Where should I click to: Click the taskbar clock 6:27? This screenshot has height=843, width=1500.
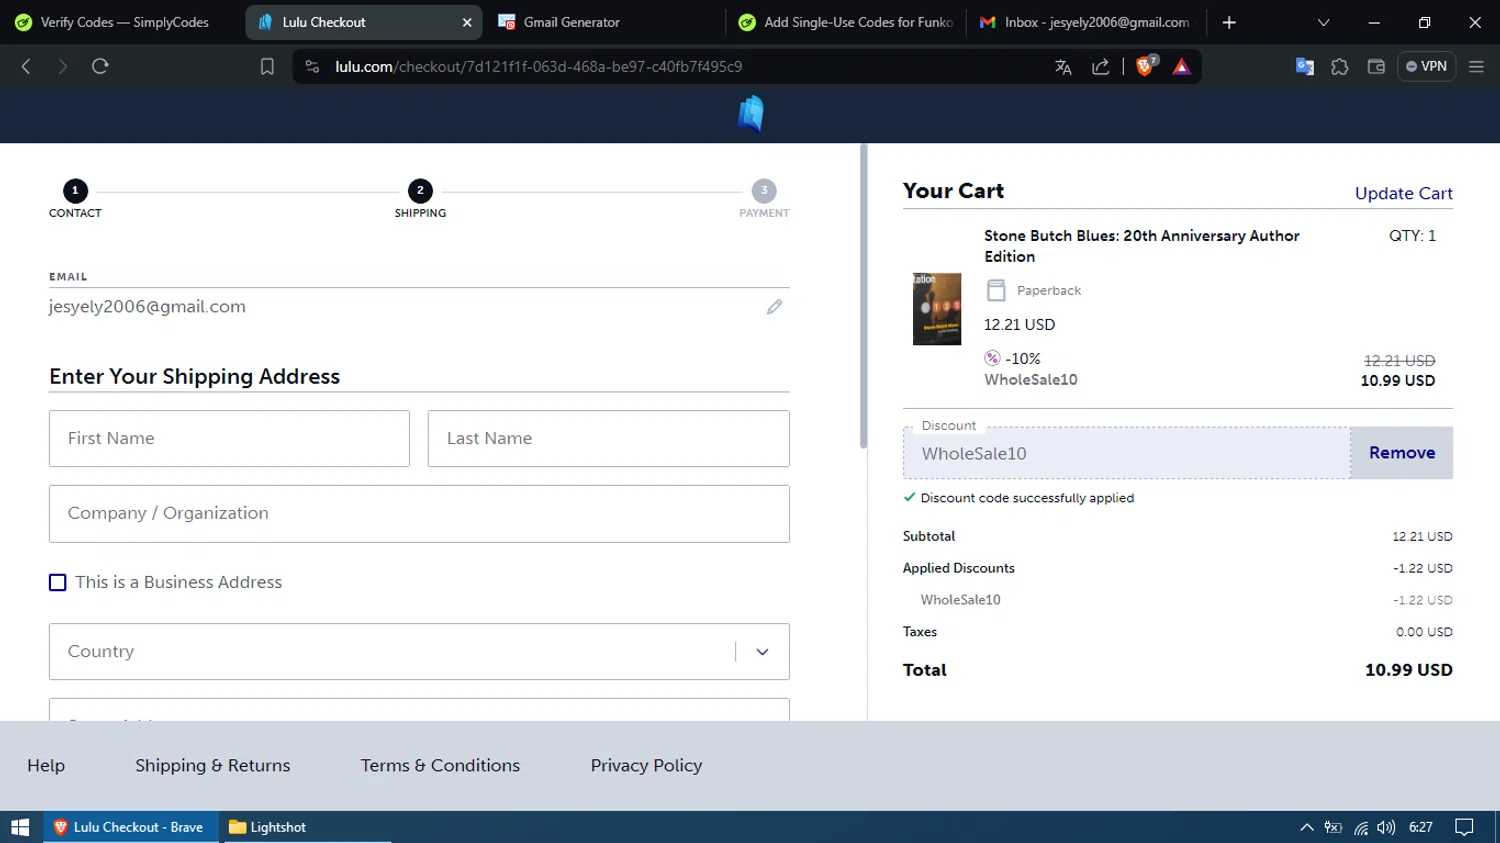[1421, 827]
